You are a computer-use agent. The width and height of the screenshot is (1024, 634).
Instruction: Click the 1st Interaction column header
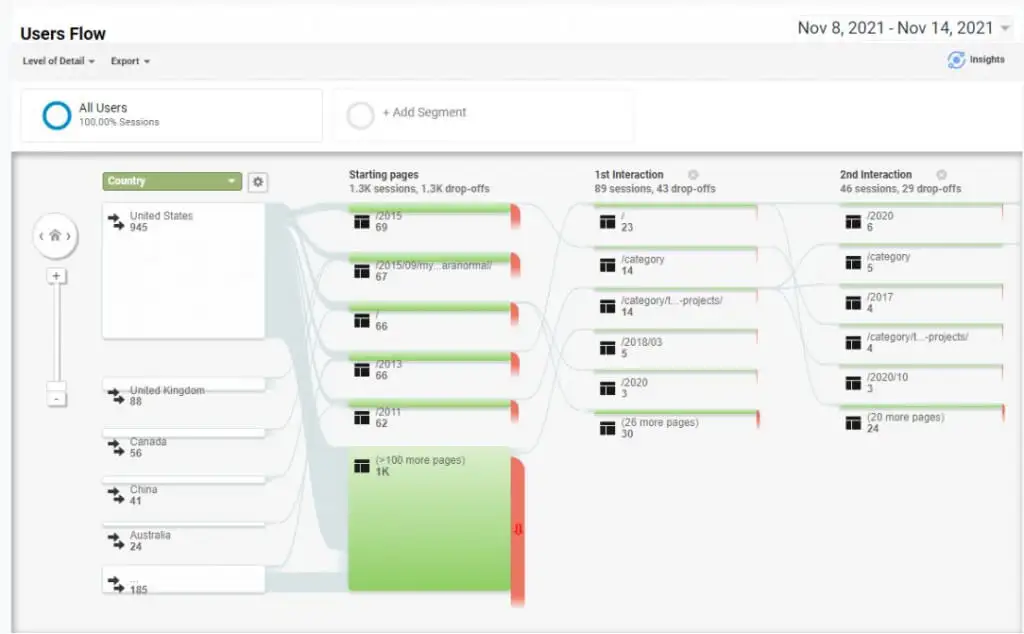click(x=629, y=174)
